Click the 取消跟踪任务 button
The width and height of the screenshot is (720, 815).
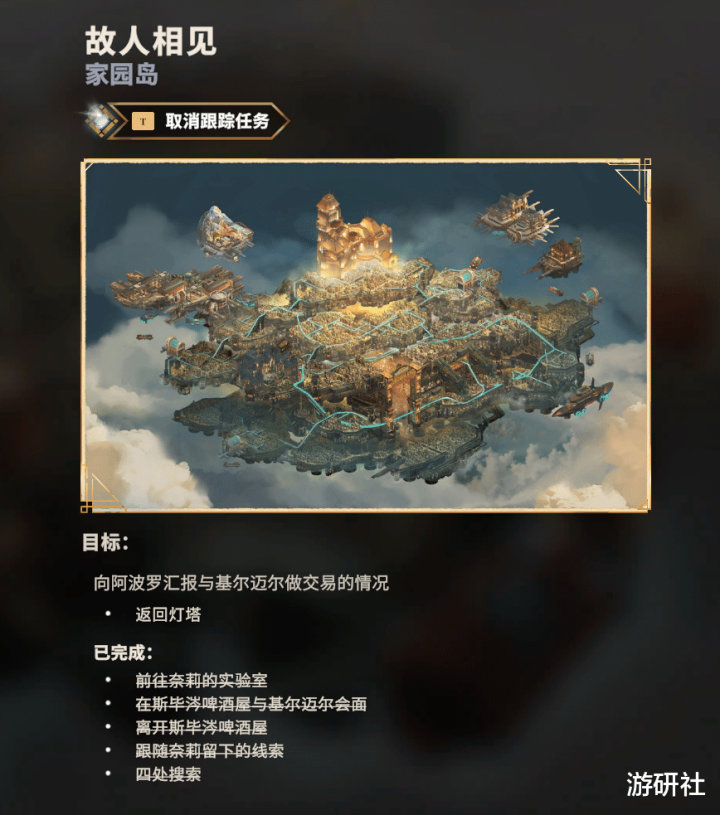[198, 121]
